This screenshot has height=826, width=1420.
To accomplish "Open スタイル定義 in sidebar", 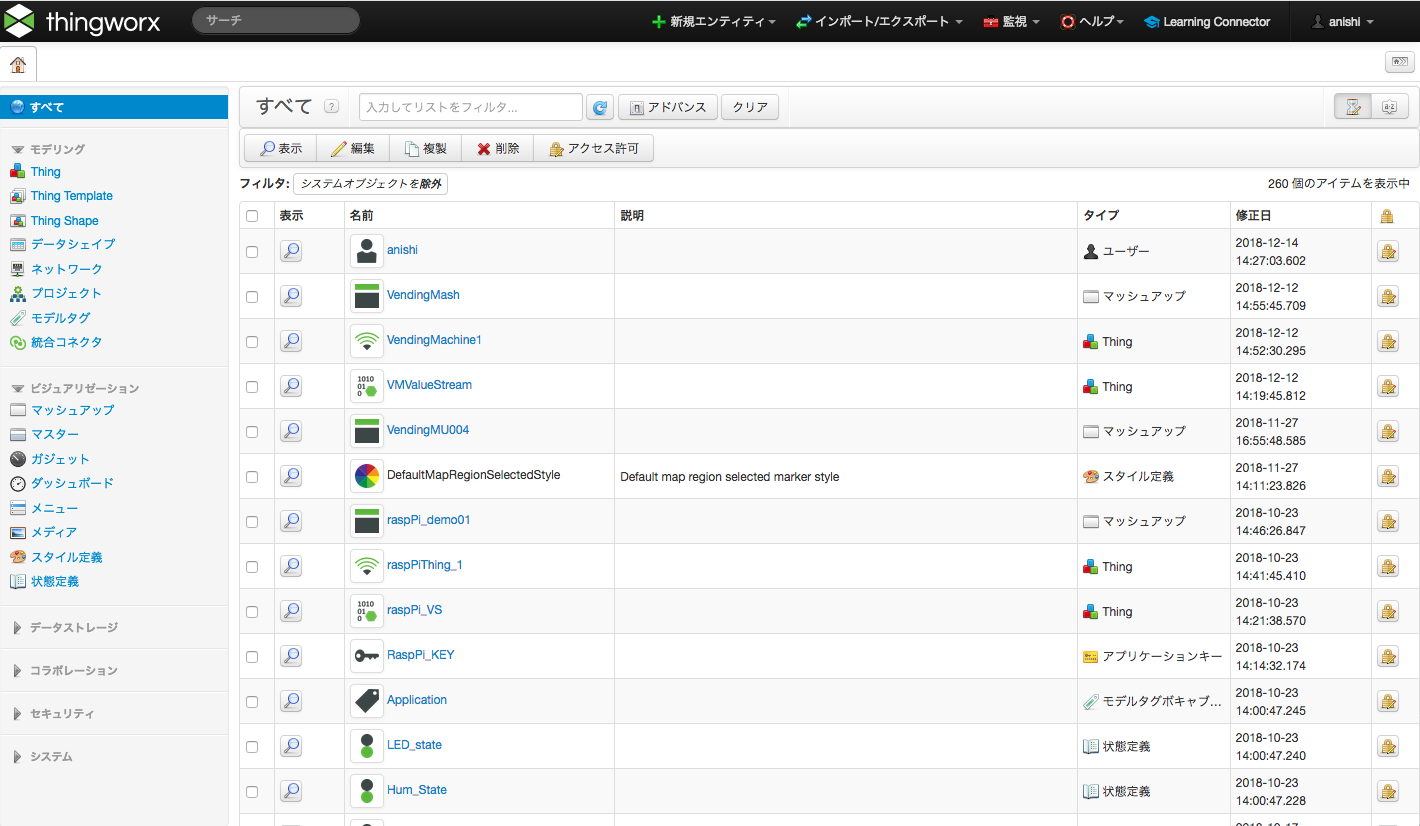I will tap(66, 557).
